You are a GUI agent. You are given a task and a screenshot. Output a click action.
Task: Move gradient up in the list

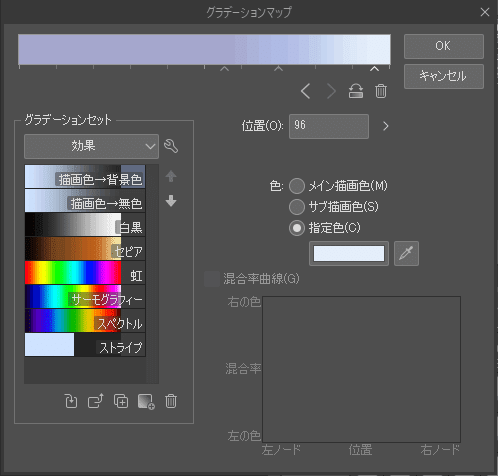[x=171, y=176]
